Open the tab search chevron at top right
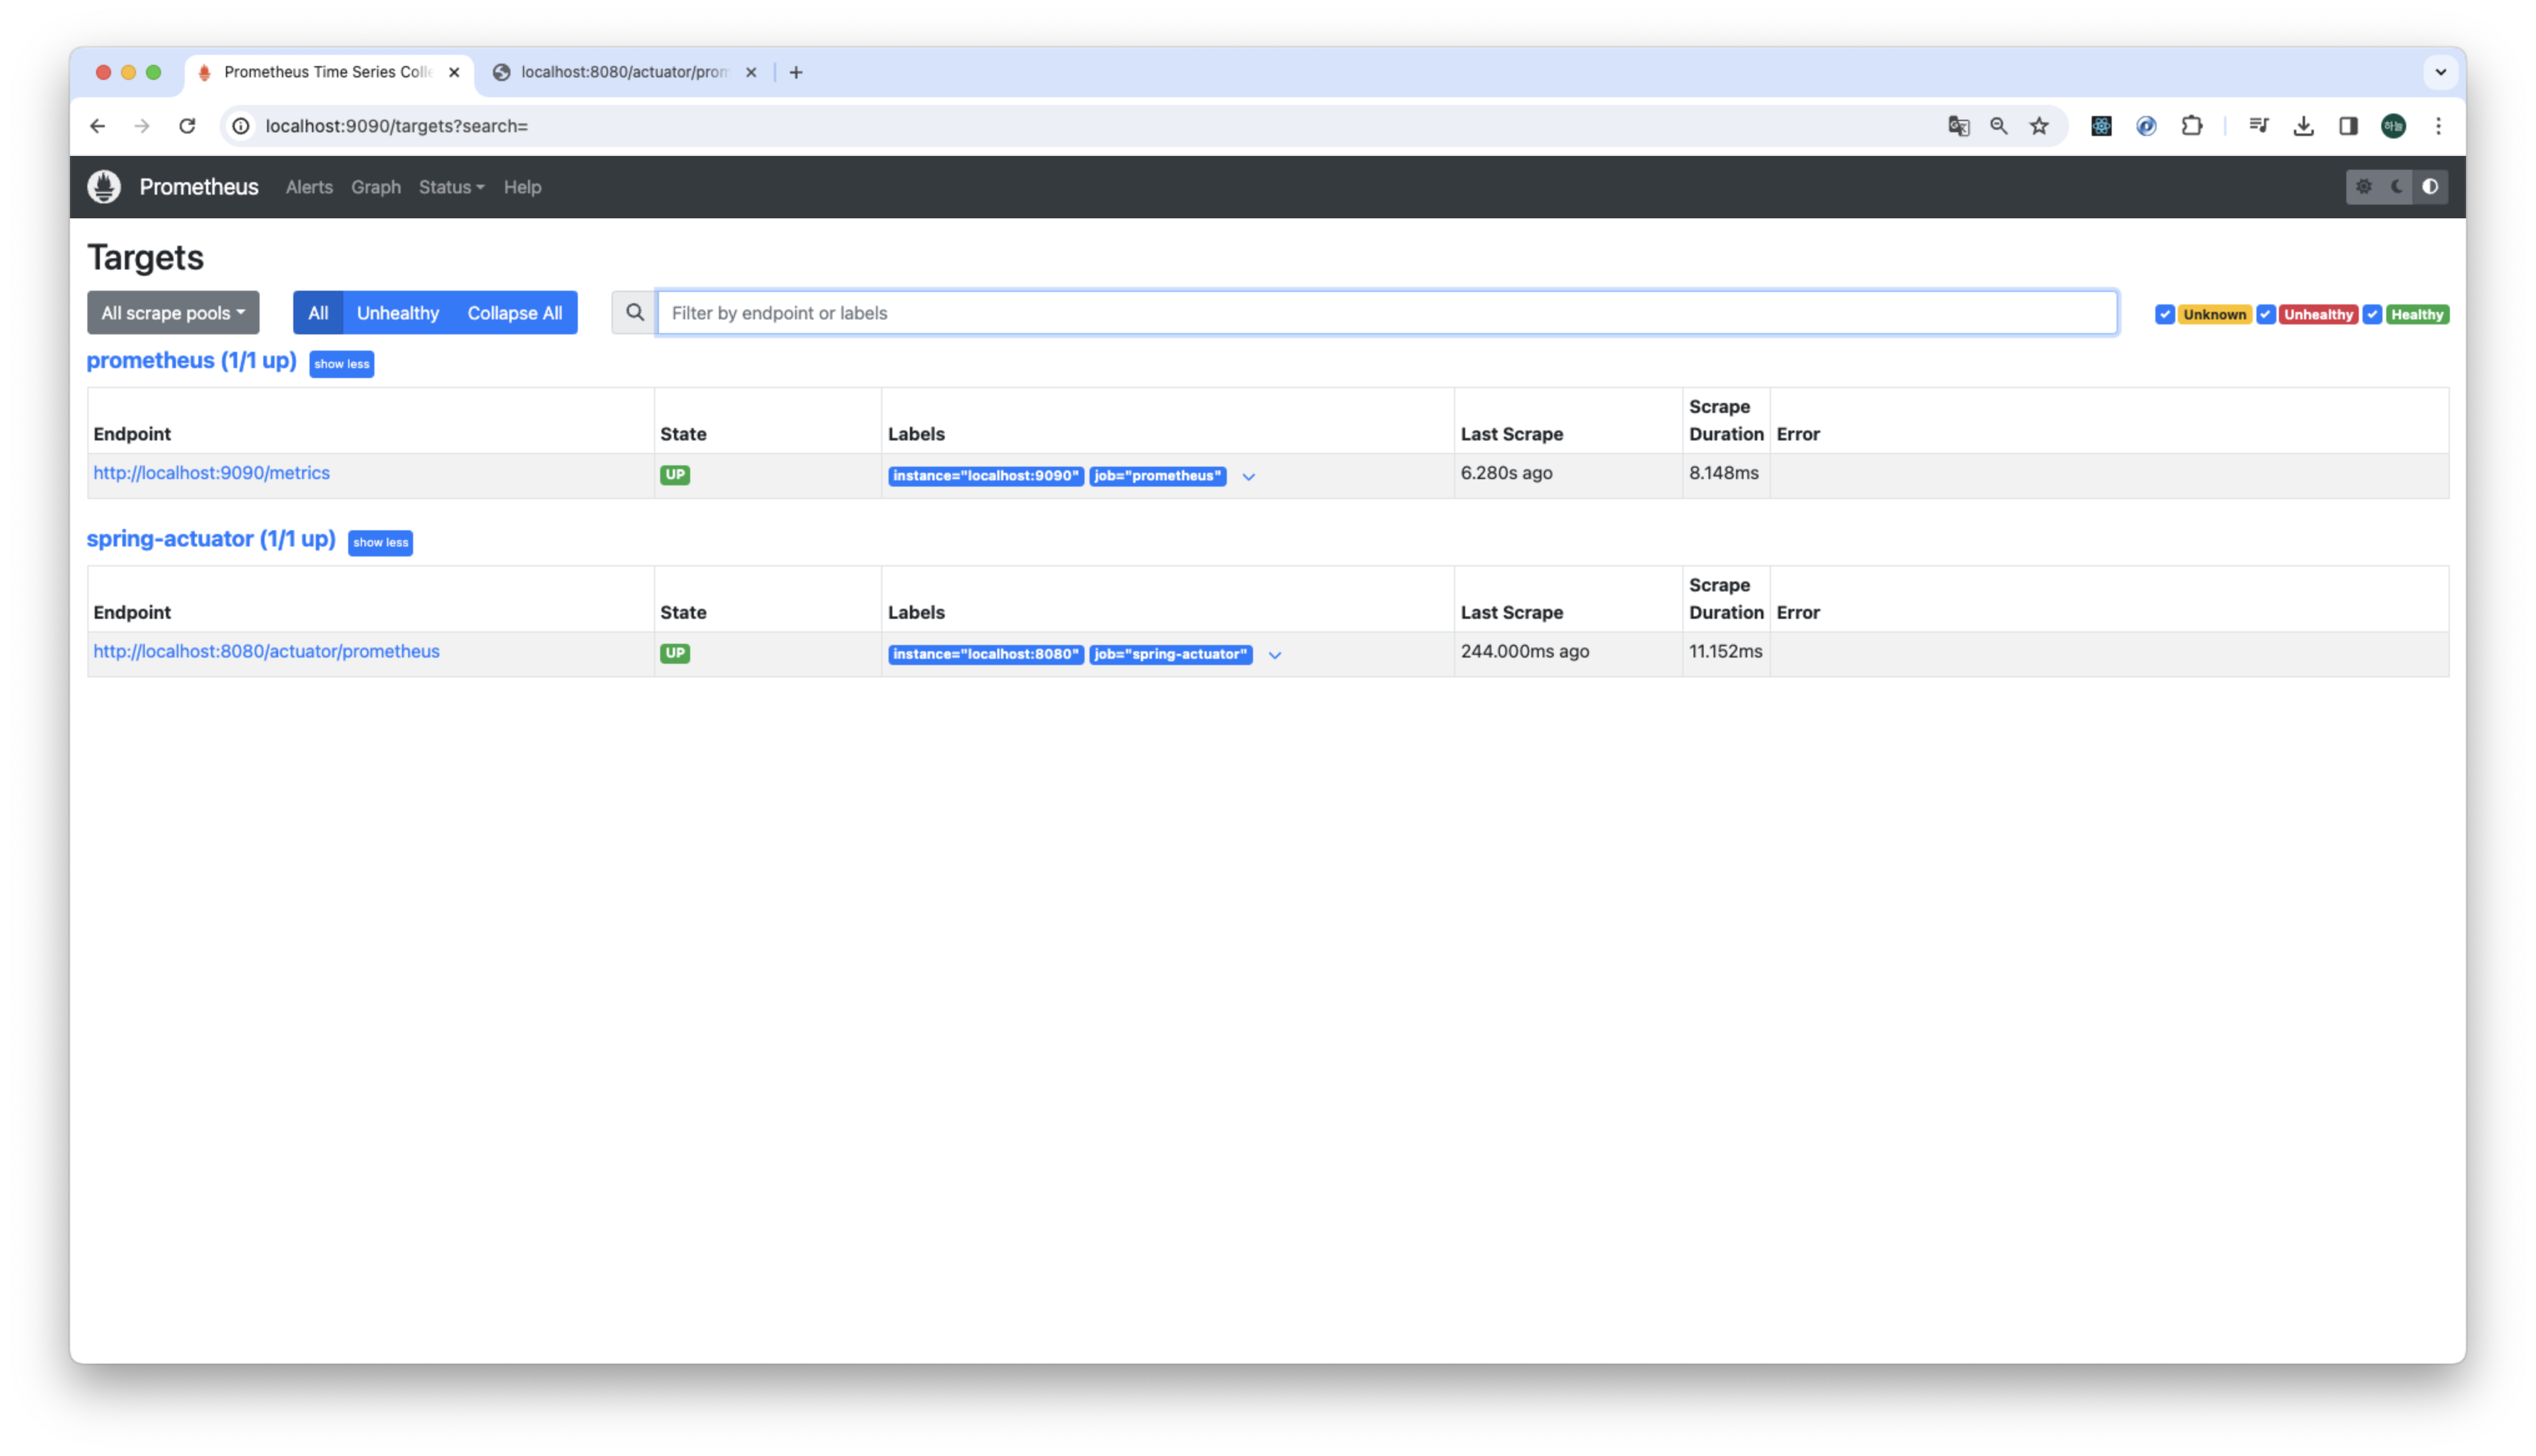The height and width of the screenshot is (1456, 2536). pyautogui.click(x=2440, y=72)
